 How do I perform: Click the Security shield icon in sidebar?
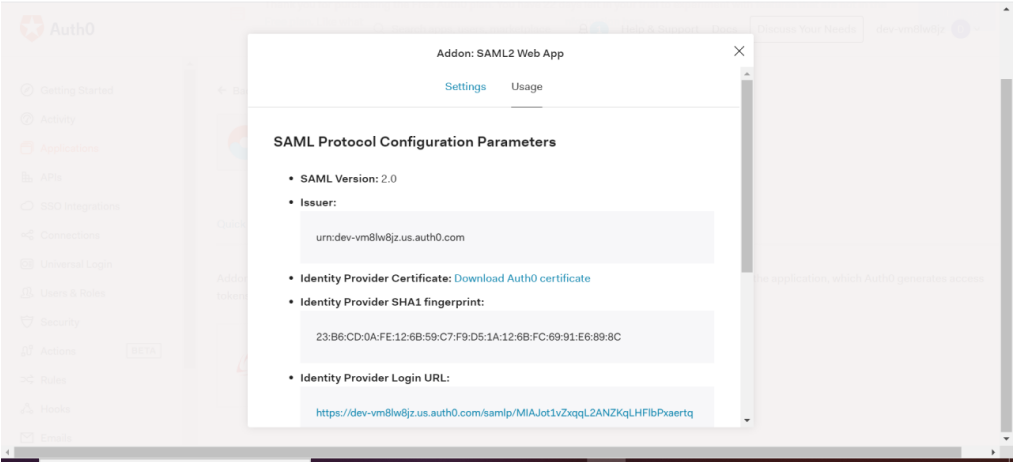coord(27,322)
